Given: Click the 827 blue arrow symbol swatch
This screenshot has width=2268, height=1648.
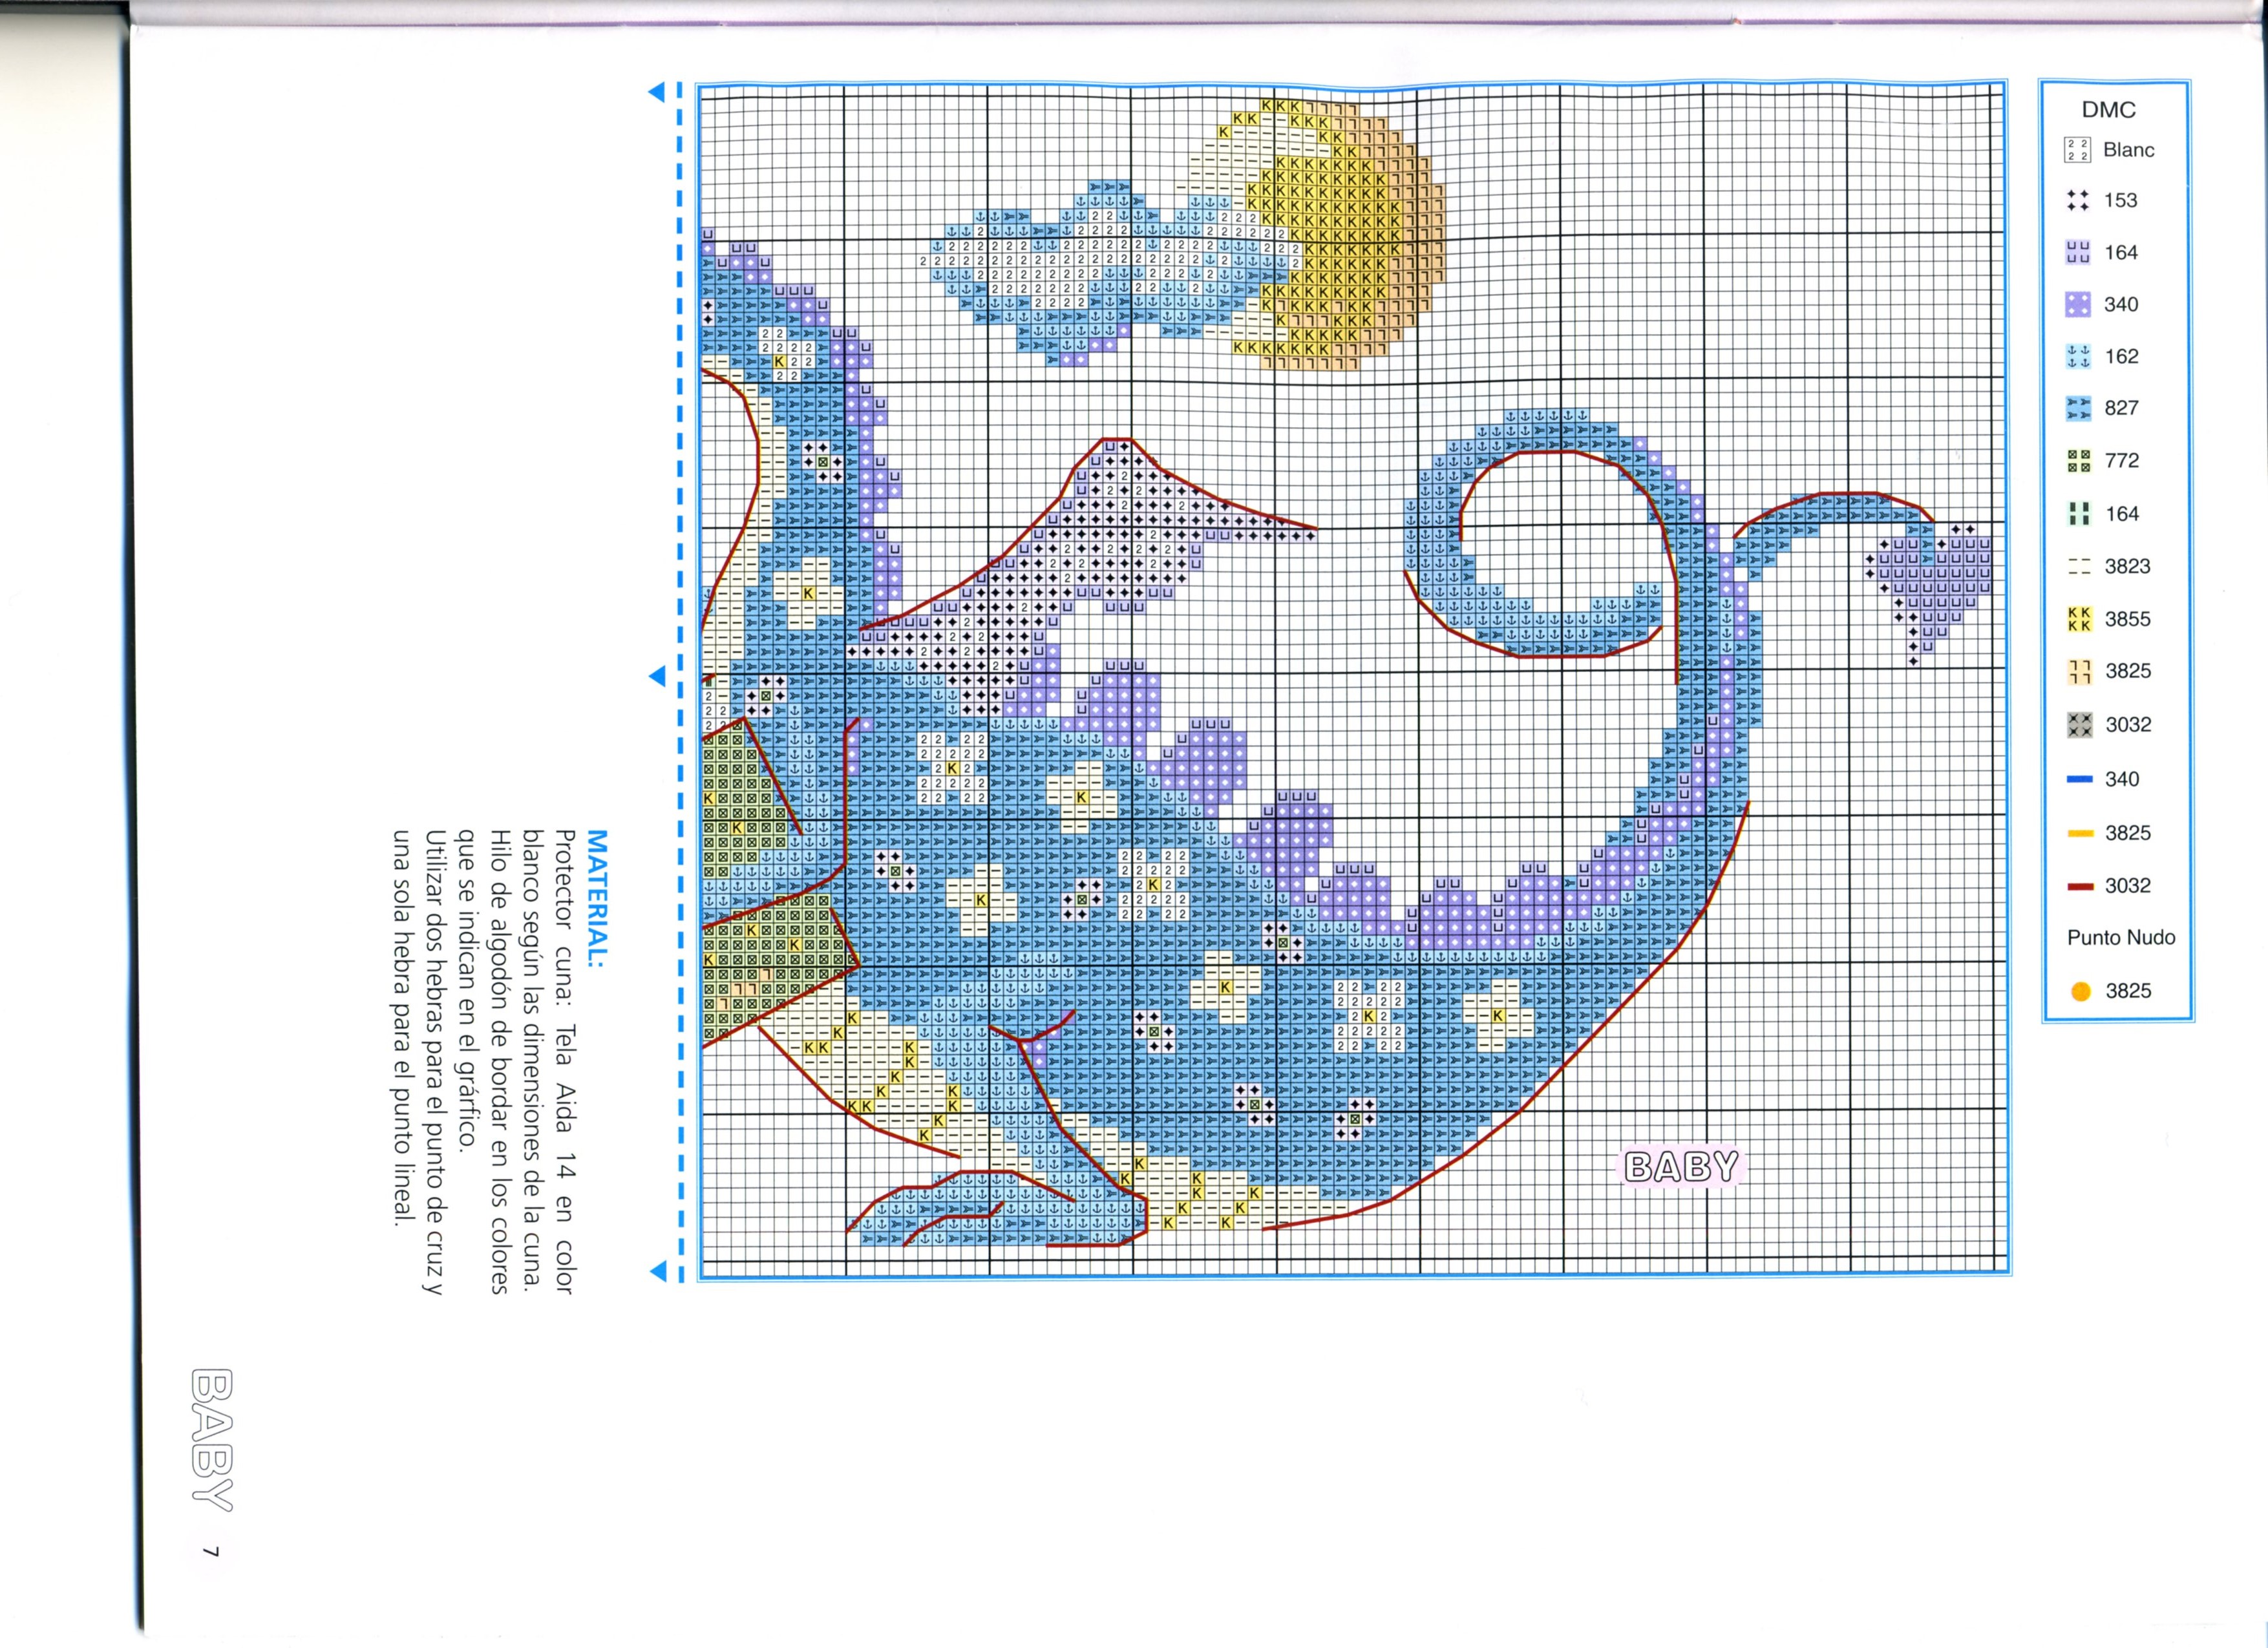Looking at the screenshot, I should point(2078,408).
